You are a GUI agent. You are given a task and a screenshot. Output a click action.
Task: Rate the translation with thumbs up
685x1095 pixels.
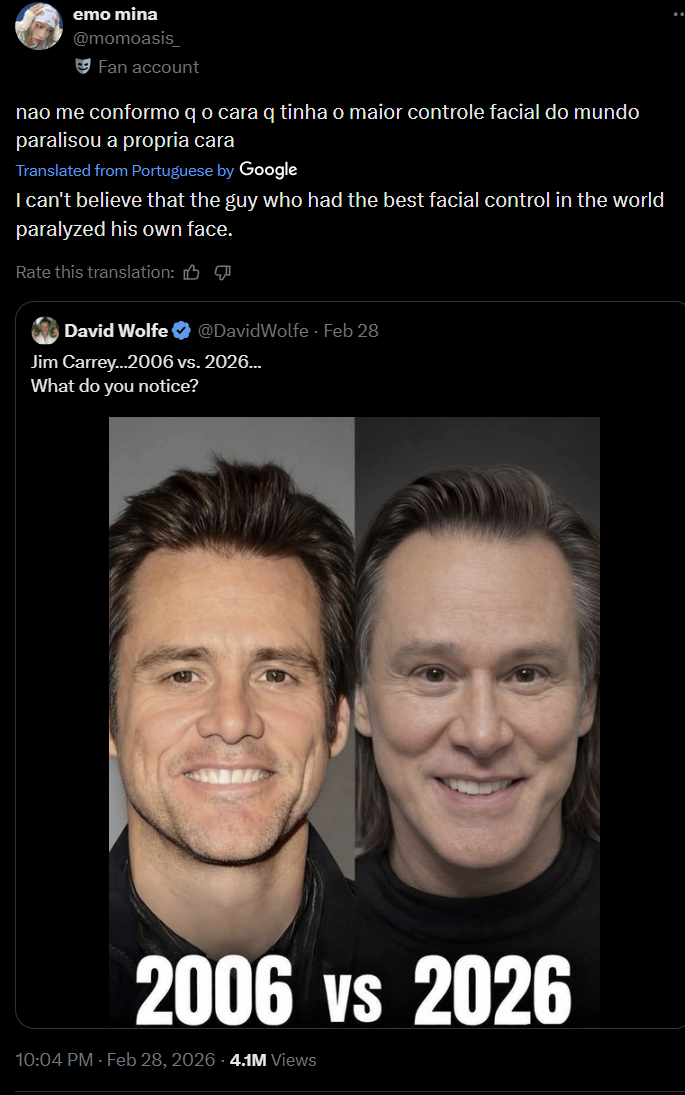(x=192, y=272)
